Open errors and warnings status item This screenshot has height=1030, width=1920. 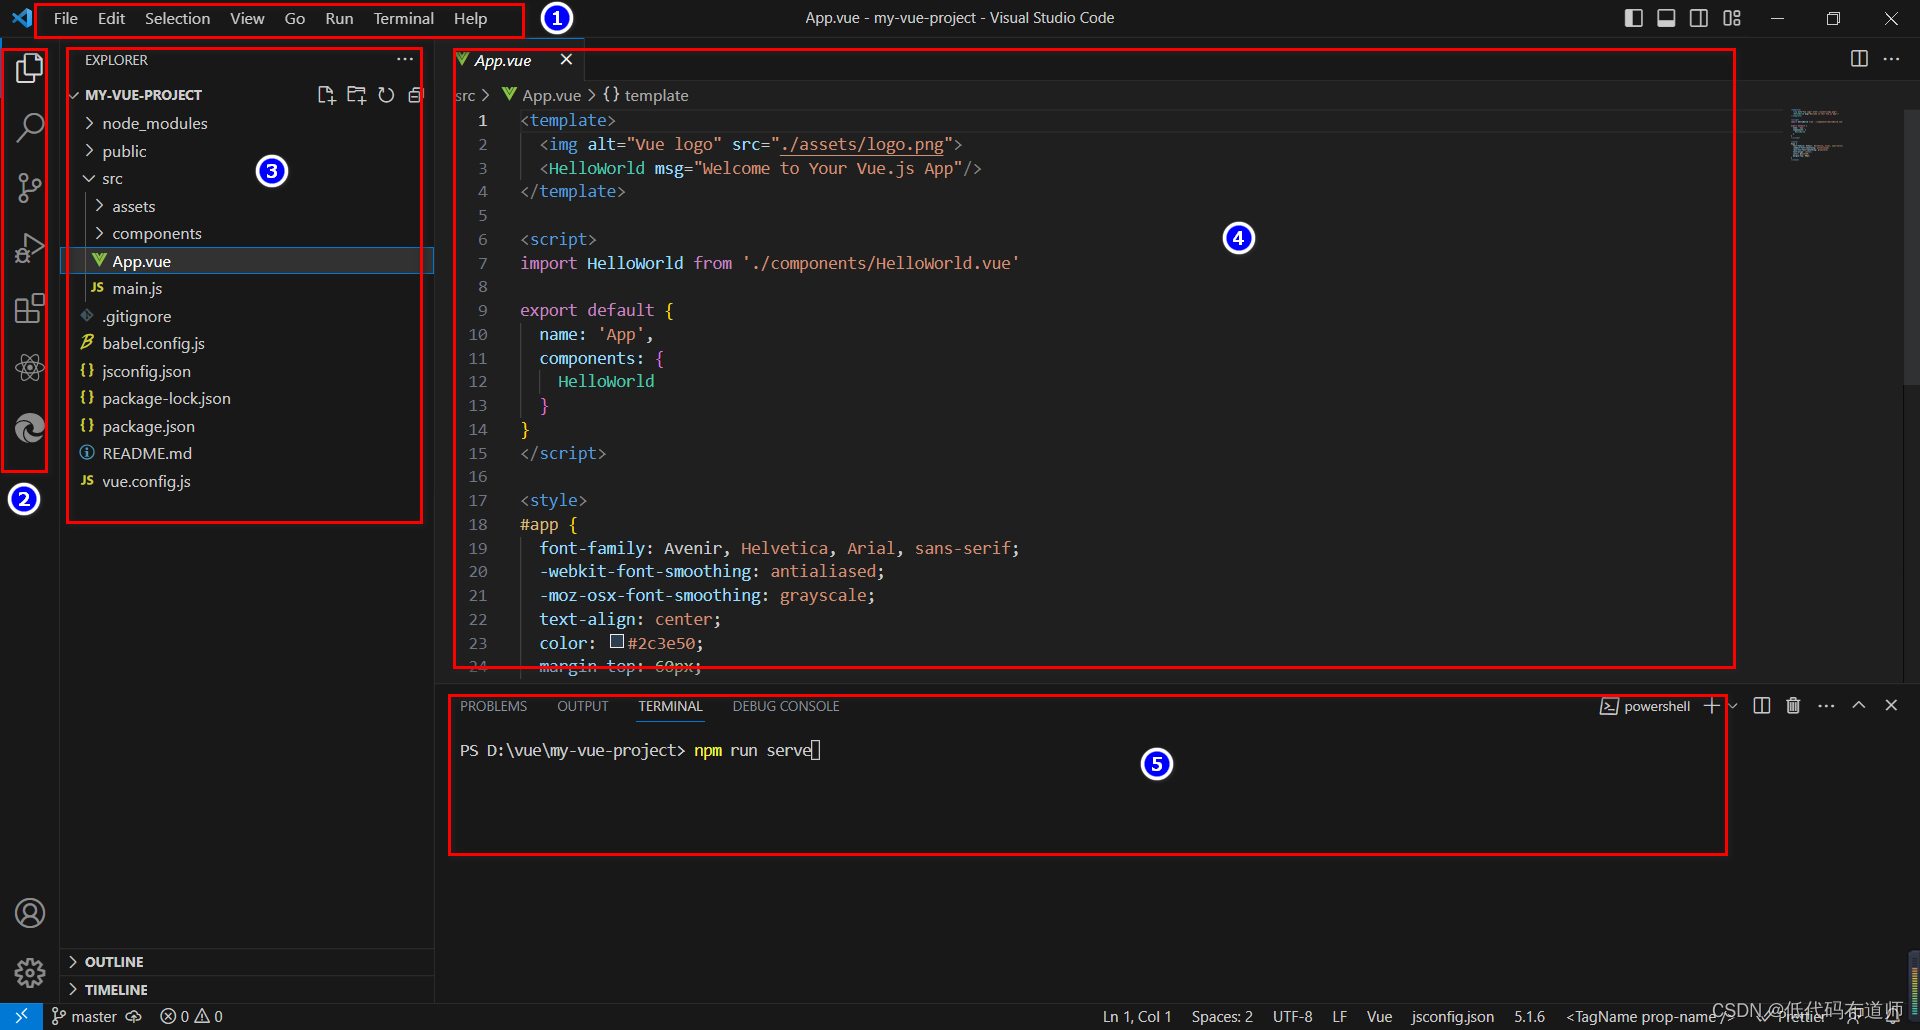point(192,1016)
